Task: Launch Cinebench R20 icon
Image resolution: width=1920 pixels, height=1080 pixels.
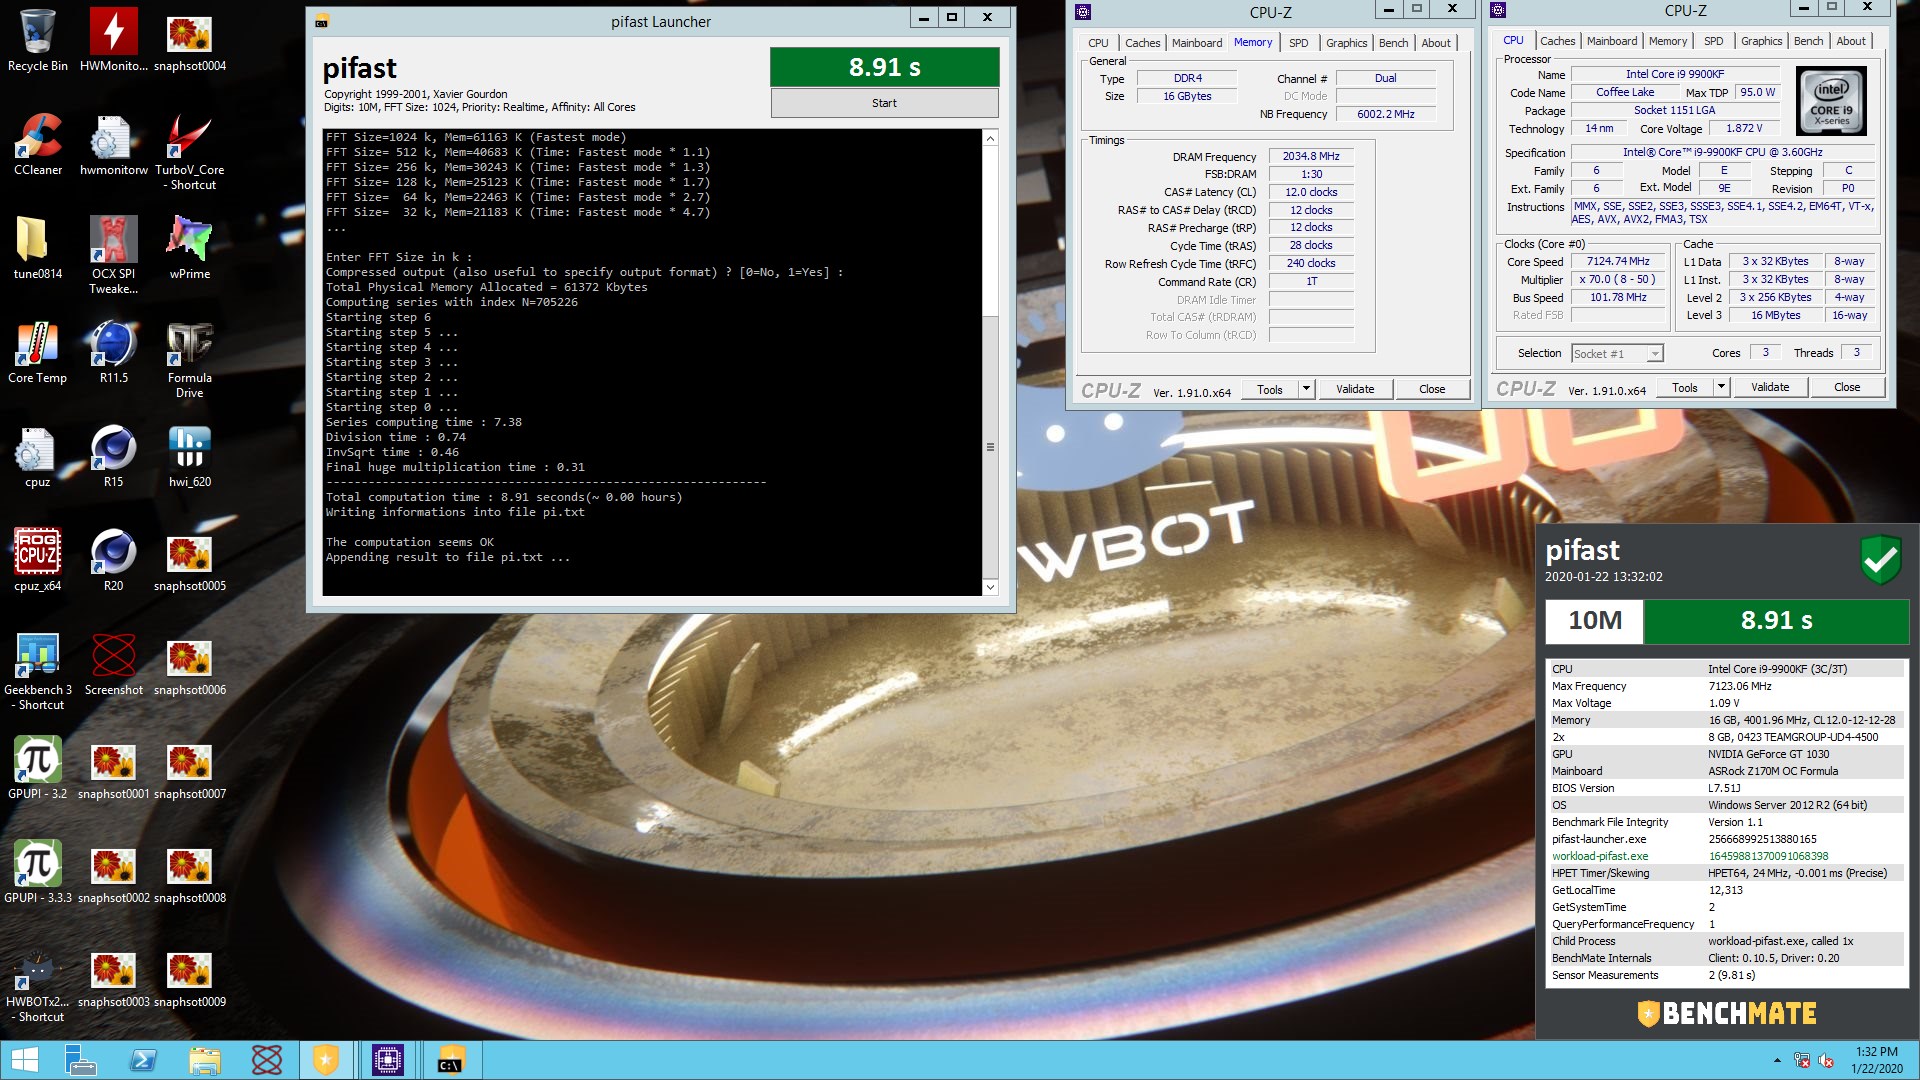Action: coord(114,560)
